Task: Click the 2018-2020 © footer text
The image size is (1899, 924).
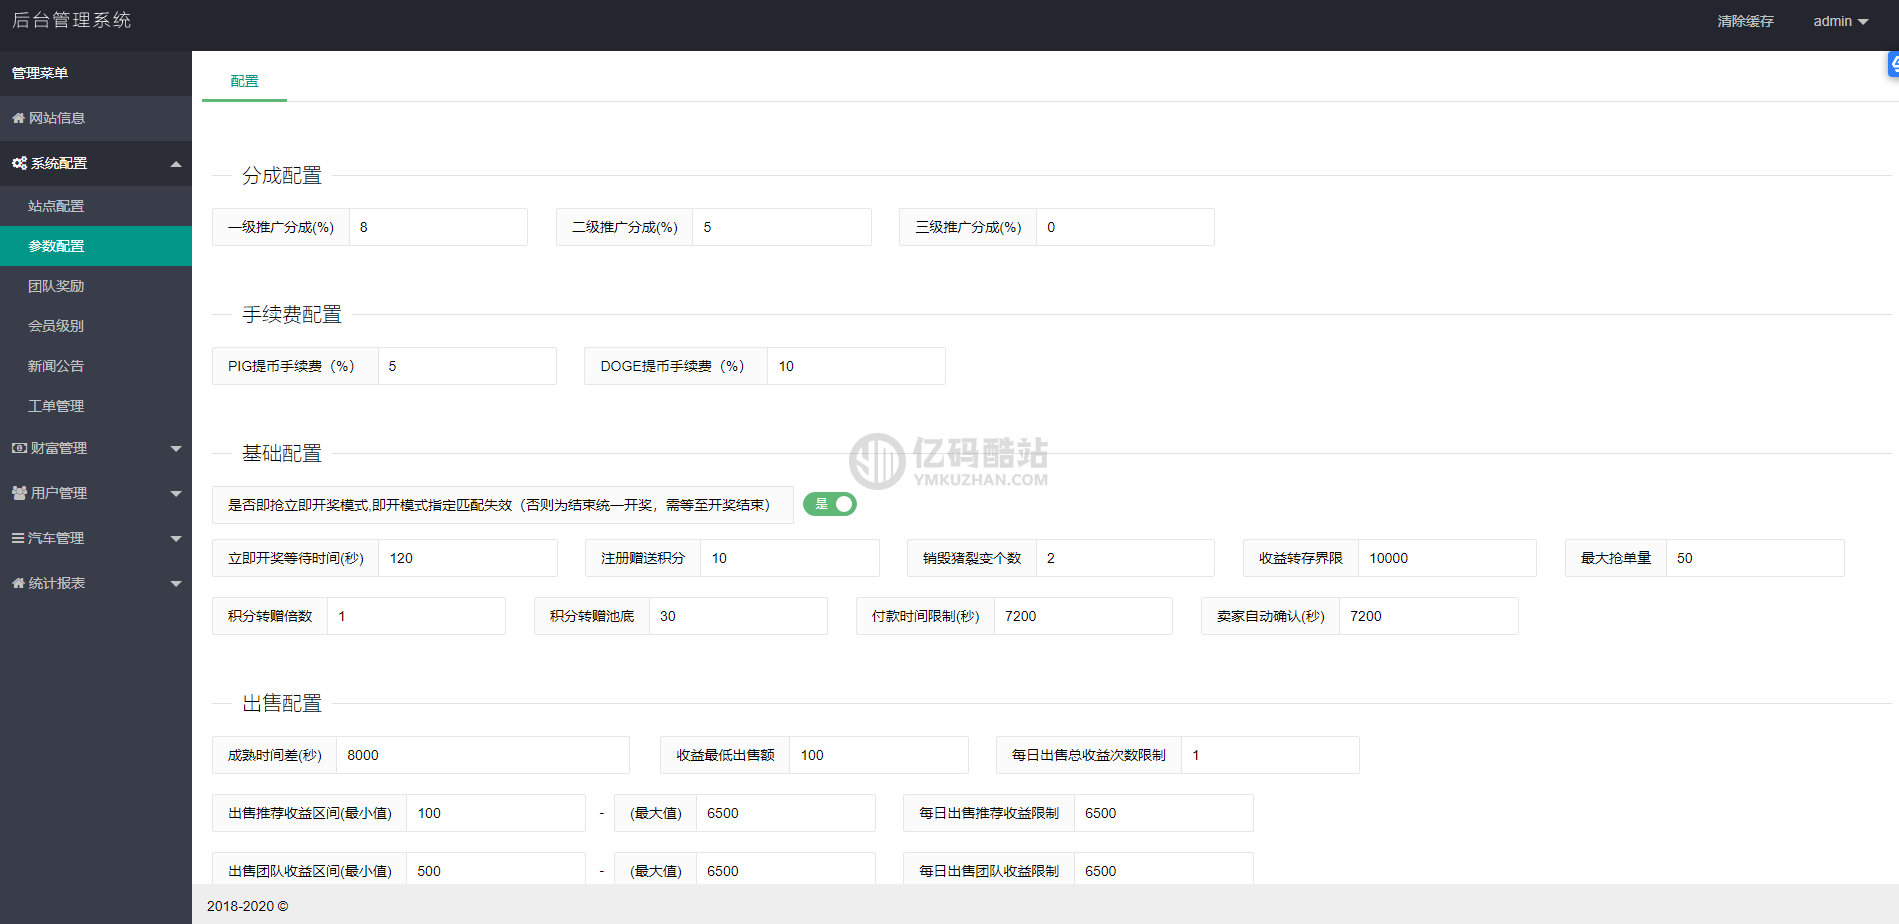Action: tap(248, 906)
